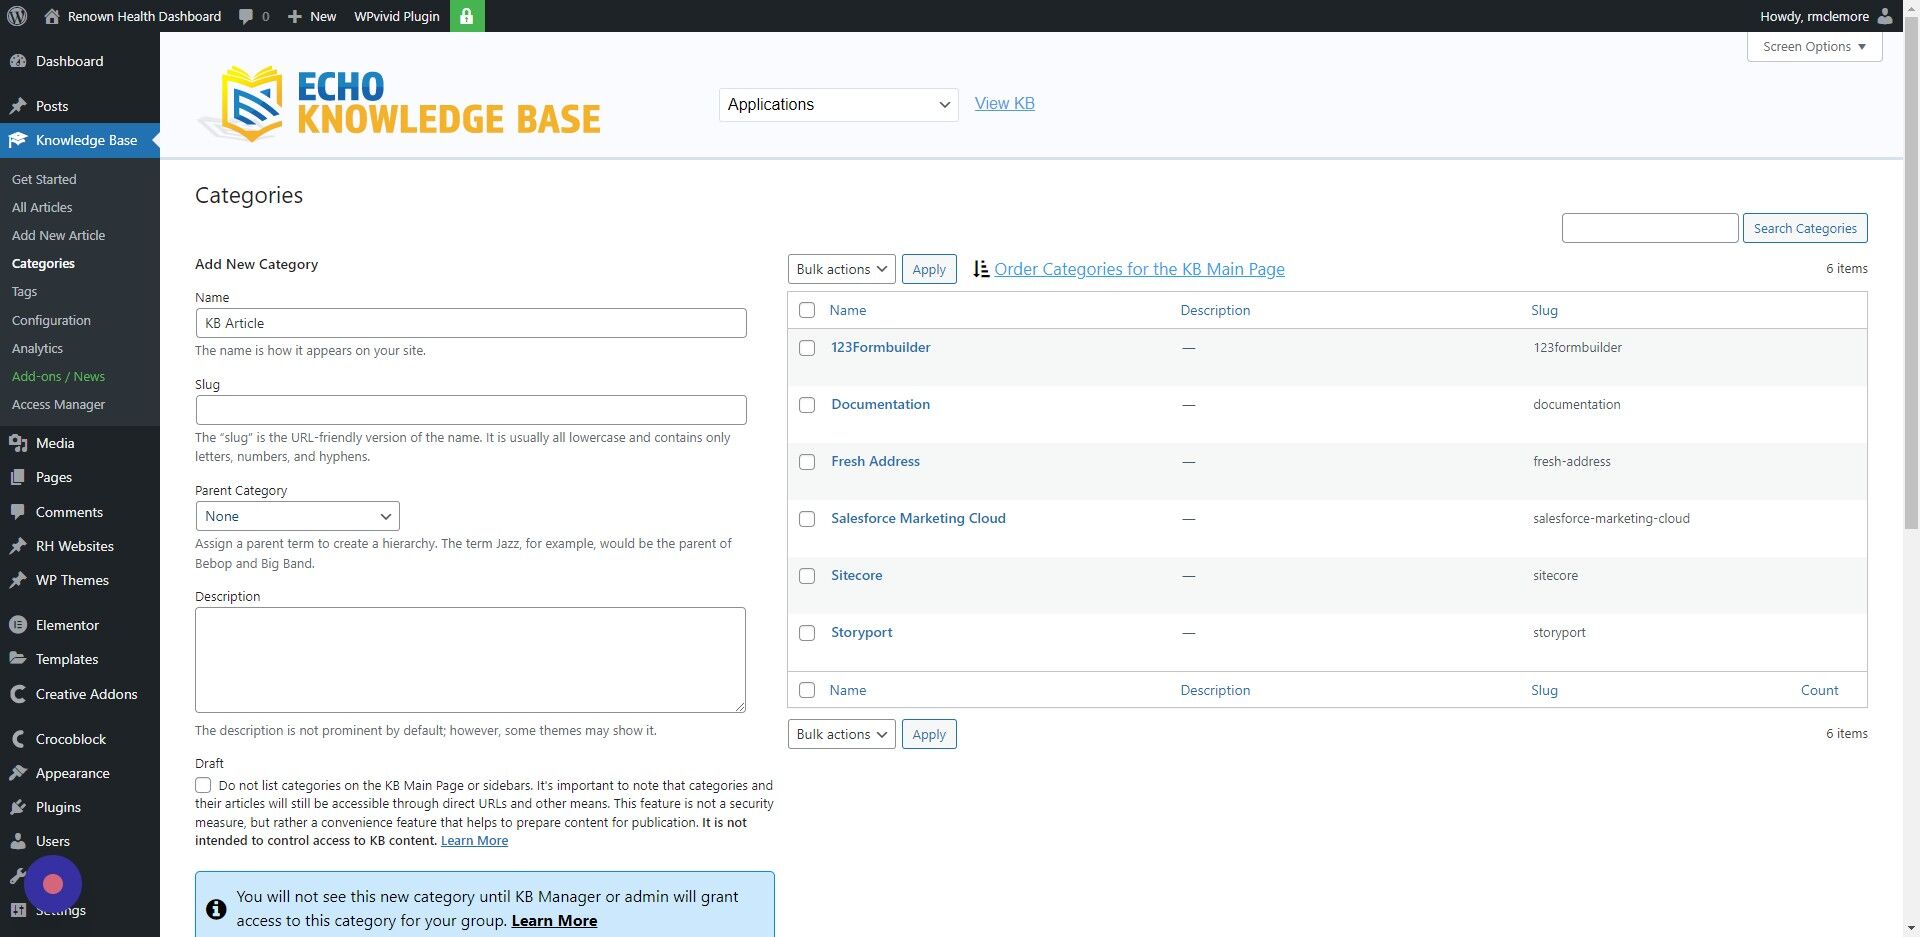Open Get Started submenu item
Screen dimensions: 1920x937
[x=44, y=179]
